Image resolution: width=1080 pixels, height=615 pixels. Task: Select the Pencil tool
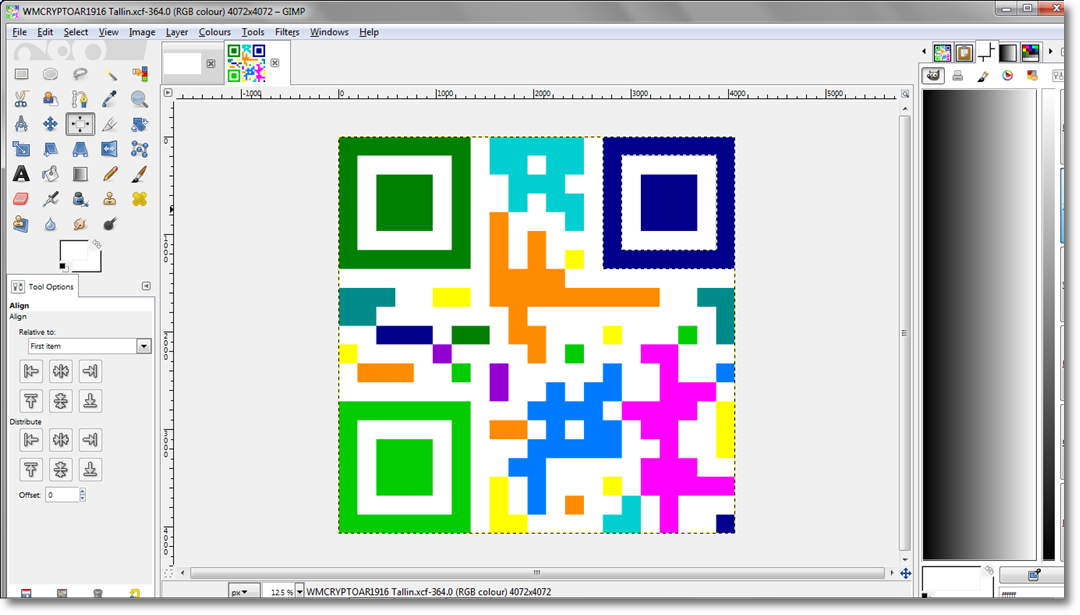click(110, 174)
